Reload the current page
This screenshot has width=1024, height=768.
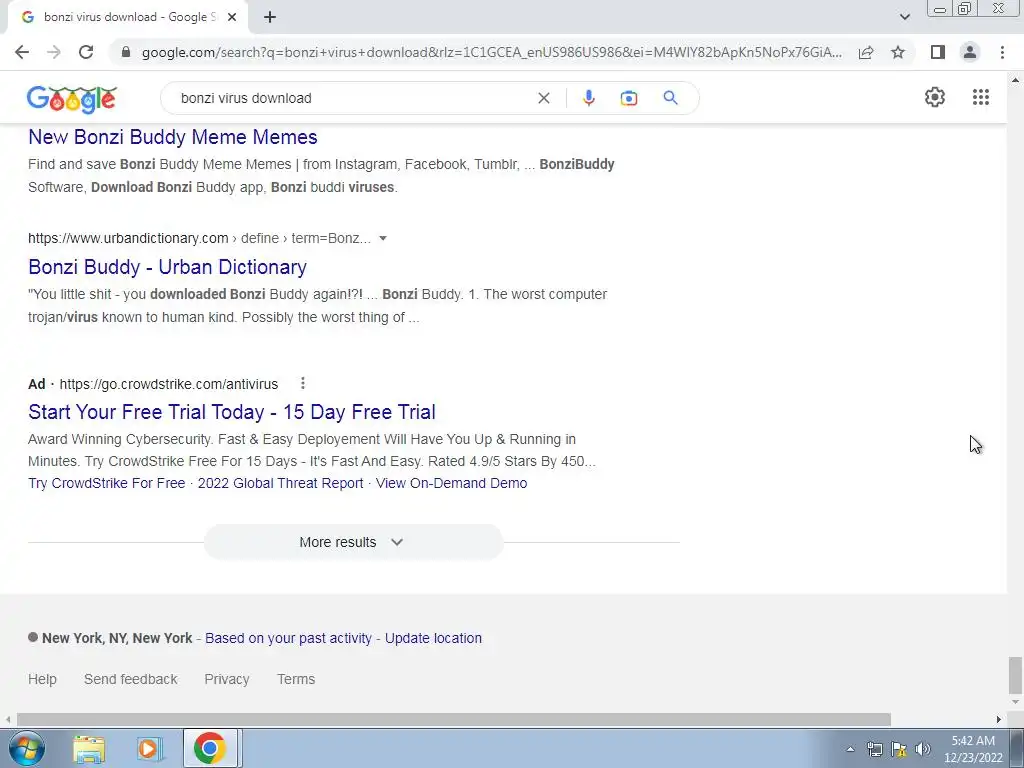[x=86, y=52]
